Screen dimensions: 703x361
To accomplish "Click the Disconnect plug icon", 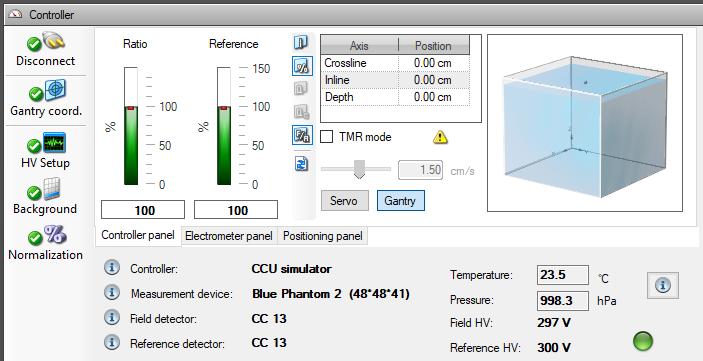I will tap(54, 41).
